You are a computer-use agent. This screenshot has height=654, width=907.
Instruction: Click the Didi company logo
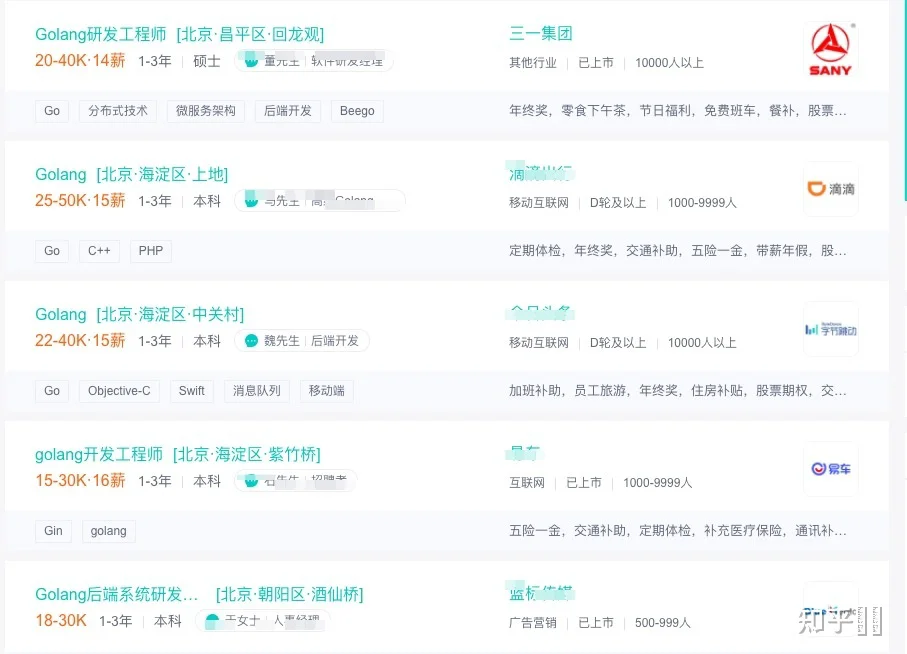831,189
